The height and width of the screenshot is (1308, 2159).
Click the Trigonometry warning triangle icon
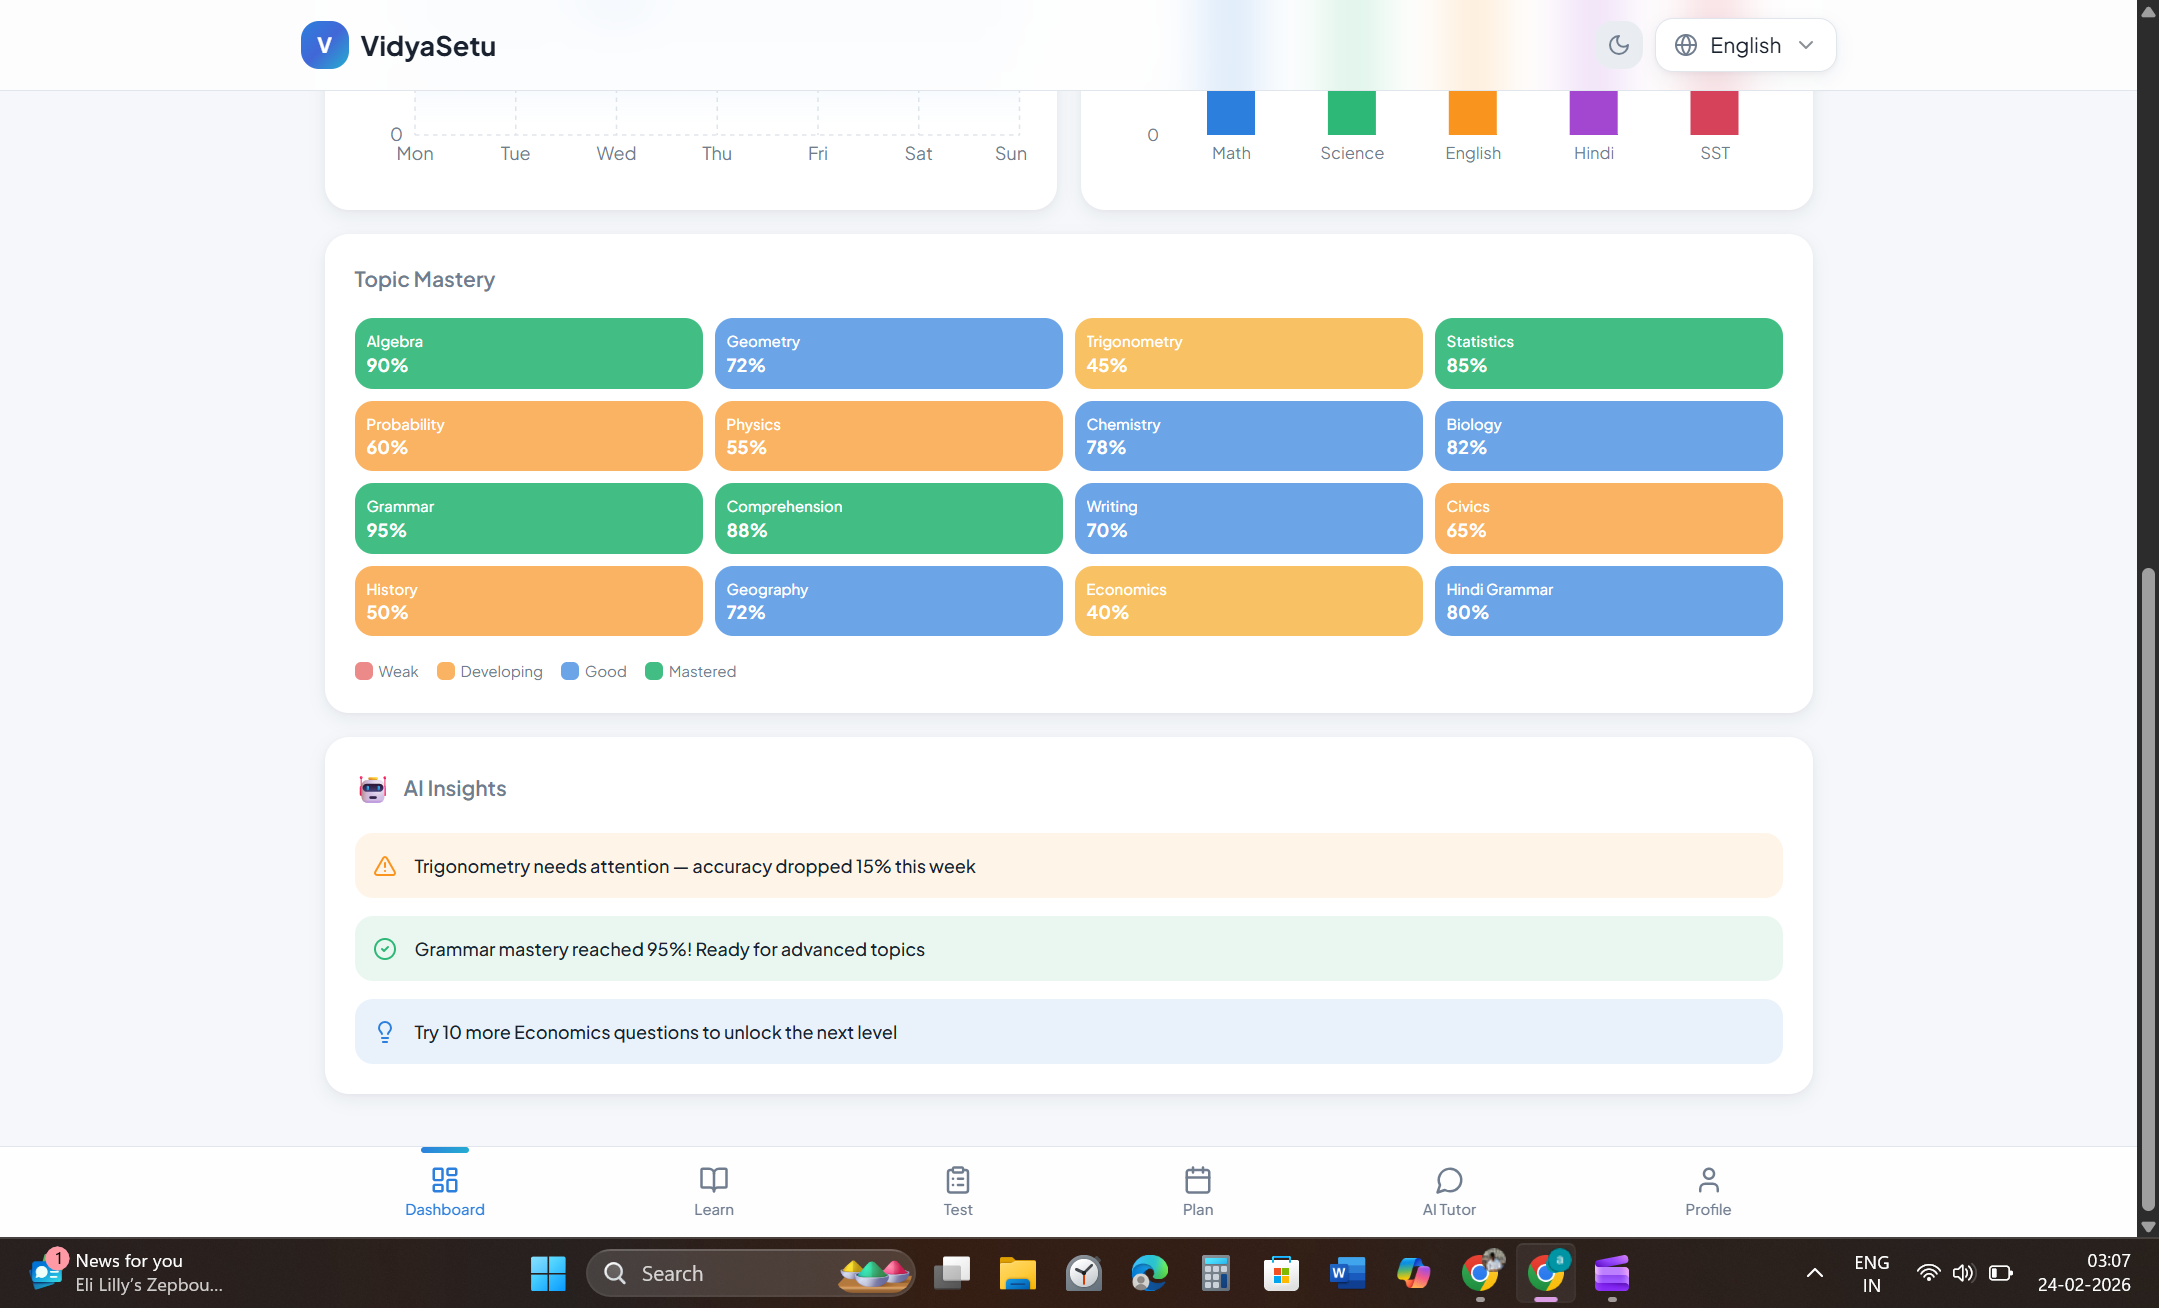click(x=385, y=866)
